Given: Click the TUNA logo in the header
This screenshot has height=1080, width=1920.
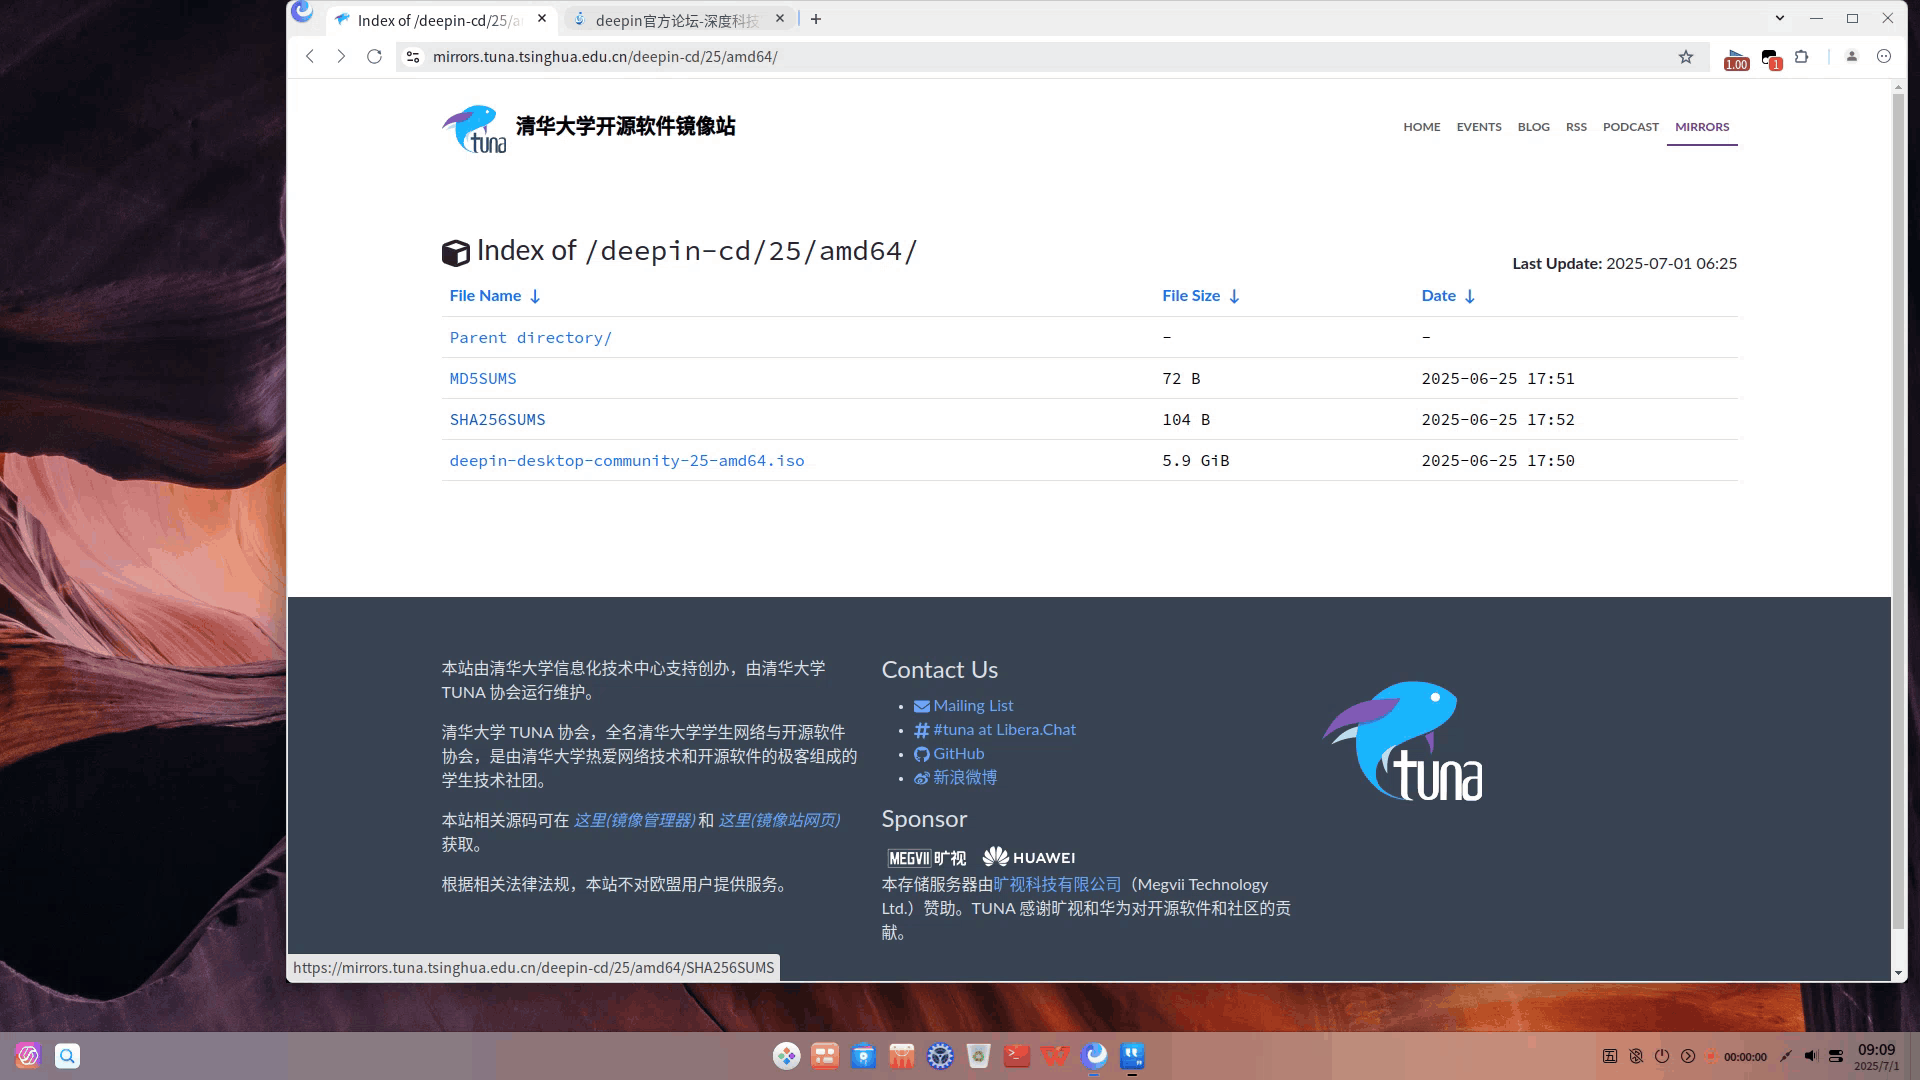Looking at the screenshot, I should click(x=474, y=129).
